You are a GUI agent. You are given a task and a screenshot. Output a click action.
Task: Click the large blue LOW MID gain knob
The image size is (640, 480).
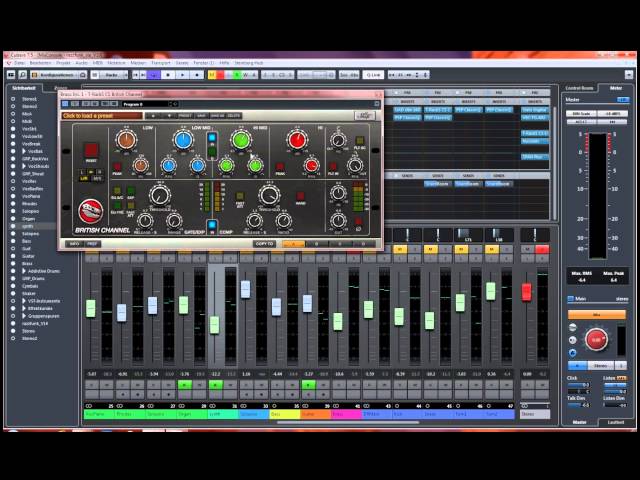[183, 140]
